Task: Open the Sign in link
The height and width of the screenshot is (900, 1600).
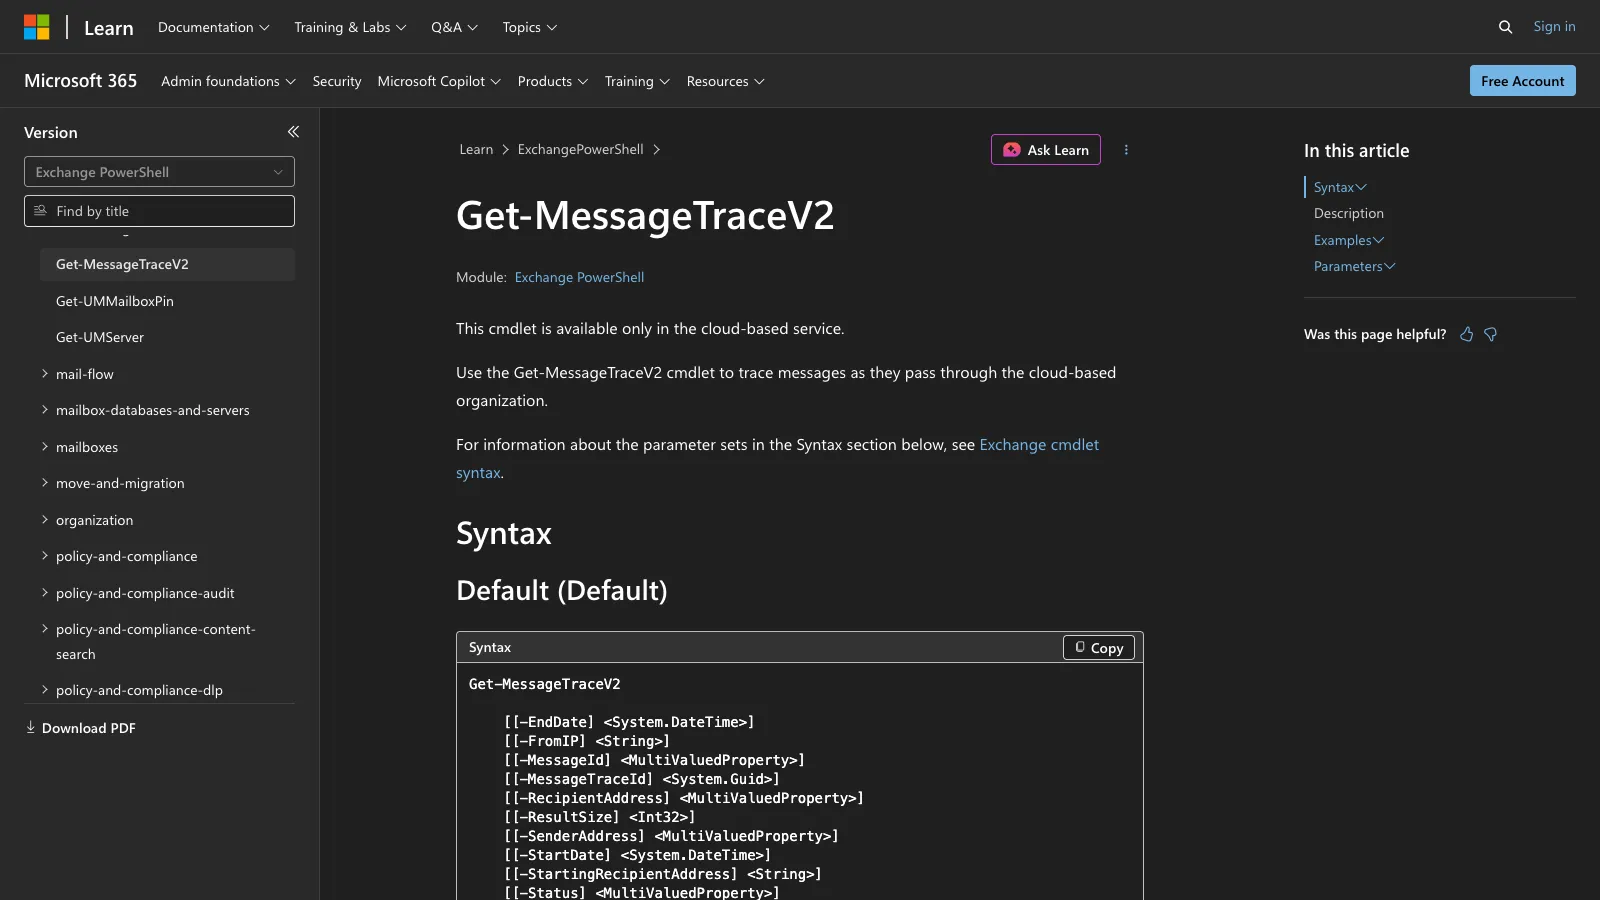Action: 1554,27
